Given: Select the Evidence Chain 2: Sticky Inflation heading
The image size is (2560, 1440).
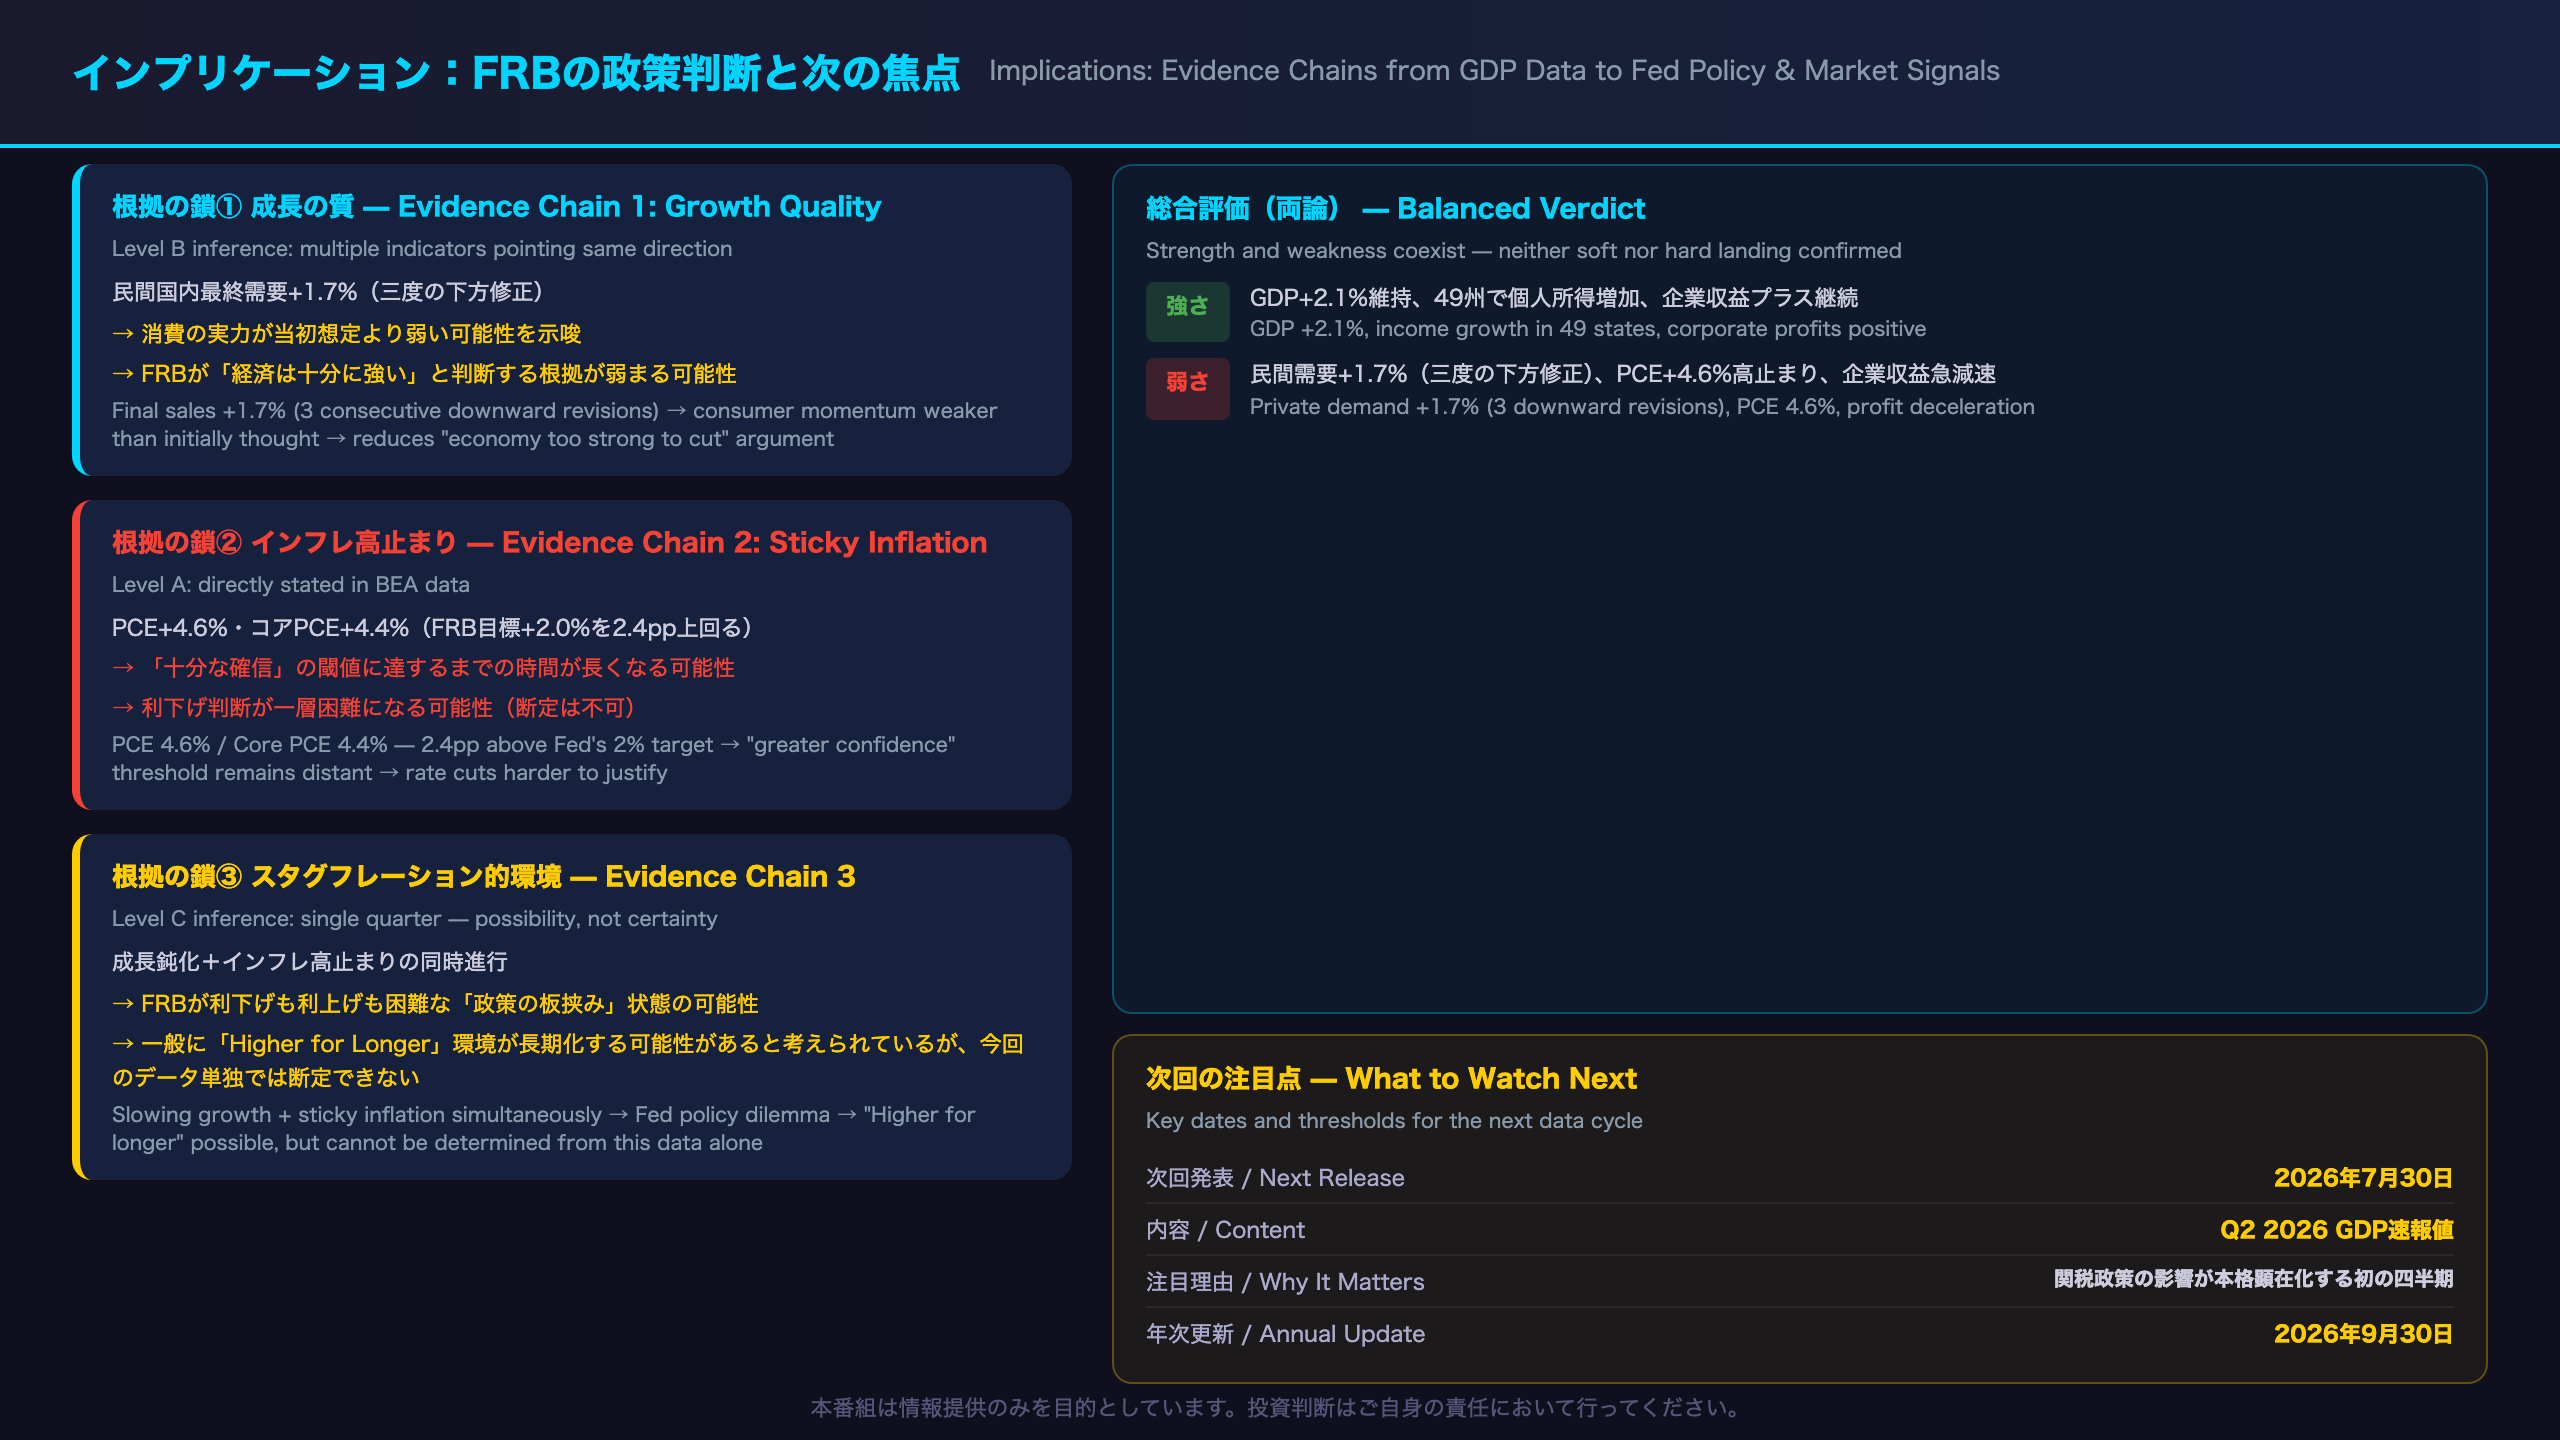Looking at the screenshot, I should coord(549,543).
